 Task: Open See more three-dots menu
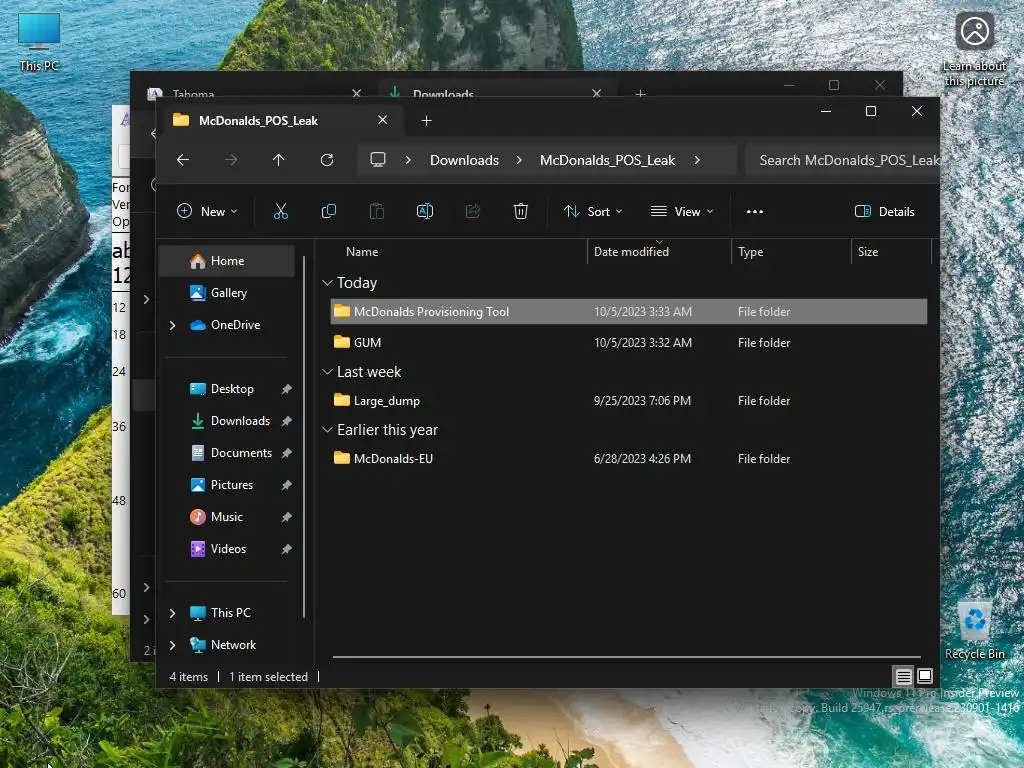(x=755, y=212)
